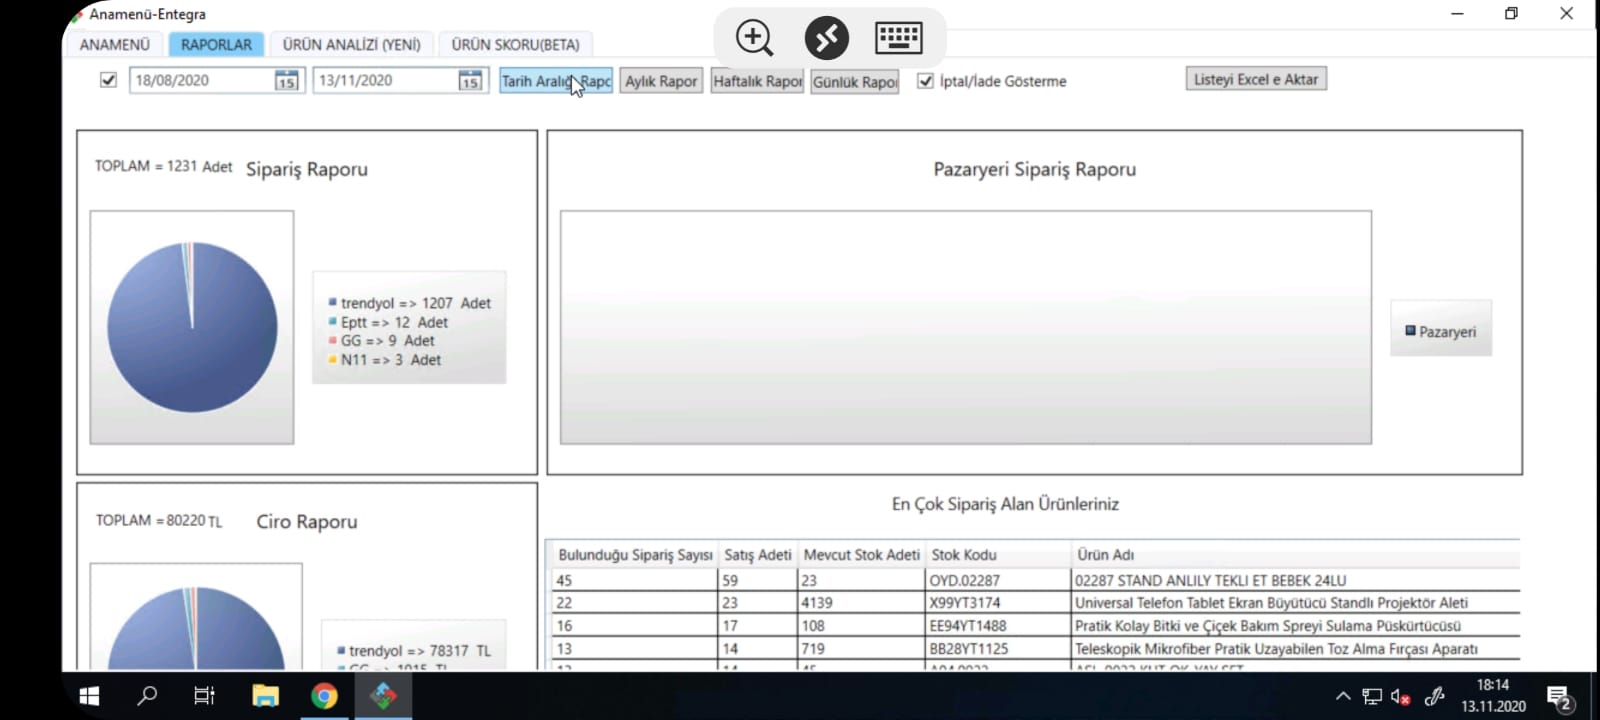Sort by Mevcut Stok Adeti column header

pyautogui.click(x=861, y=555)
